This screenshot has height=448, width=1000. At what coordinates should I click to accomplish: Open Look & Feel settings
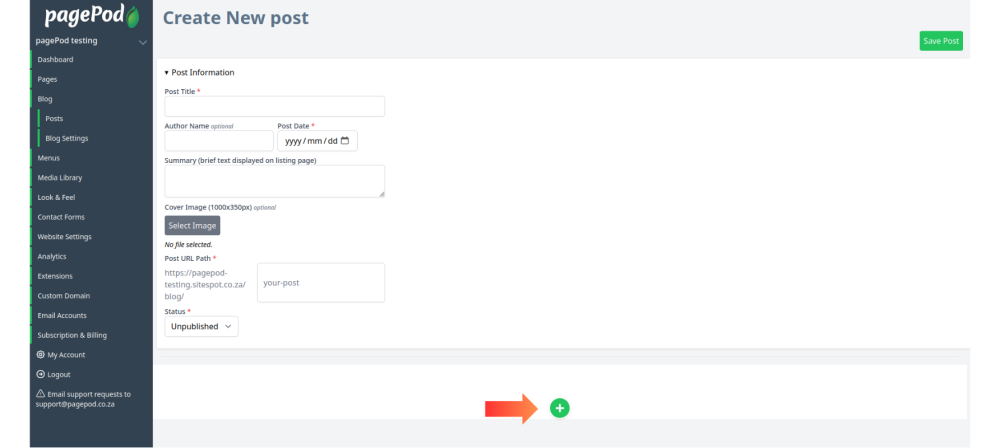(x=56, y=197)
